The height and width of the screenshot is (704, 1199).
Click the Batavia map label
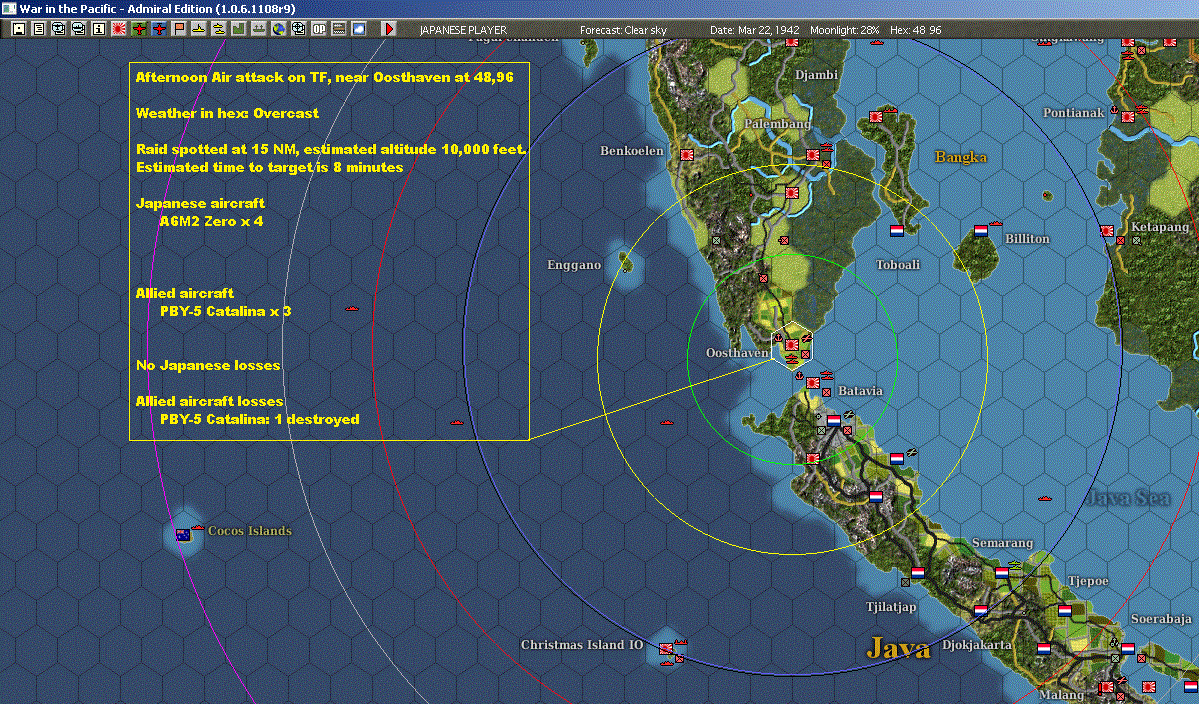pyautogui.click(x=860, y=391)
